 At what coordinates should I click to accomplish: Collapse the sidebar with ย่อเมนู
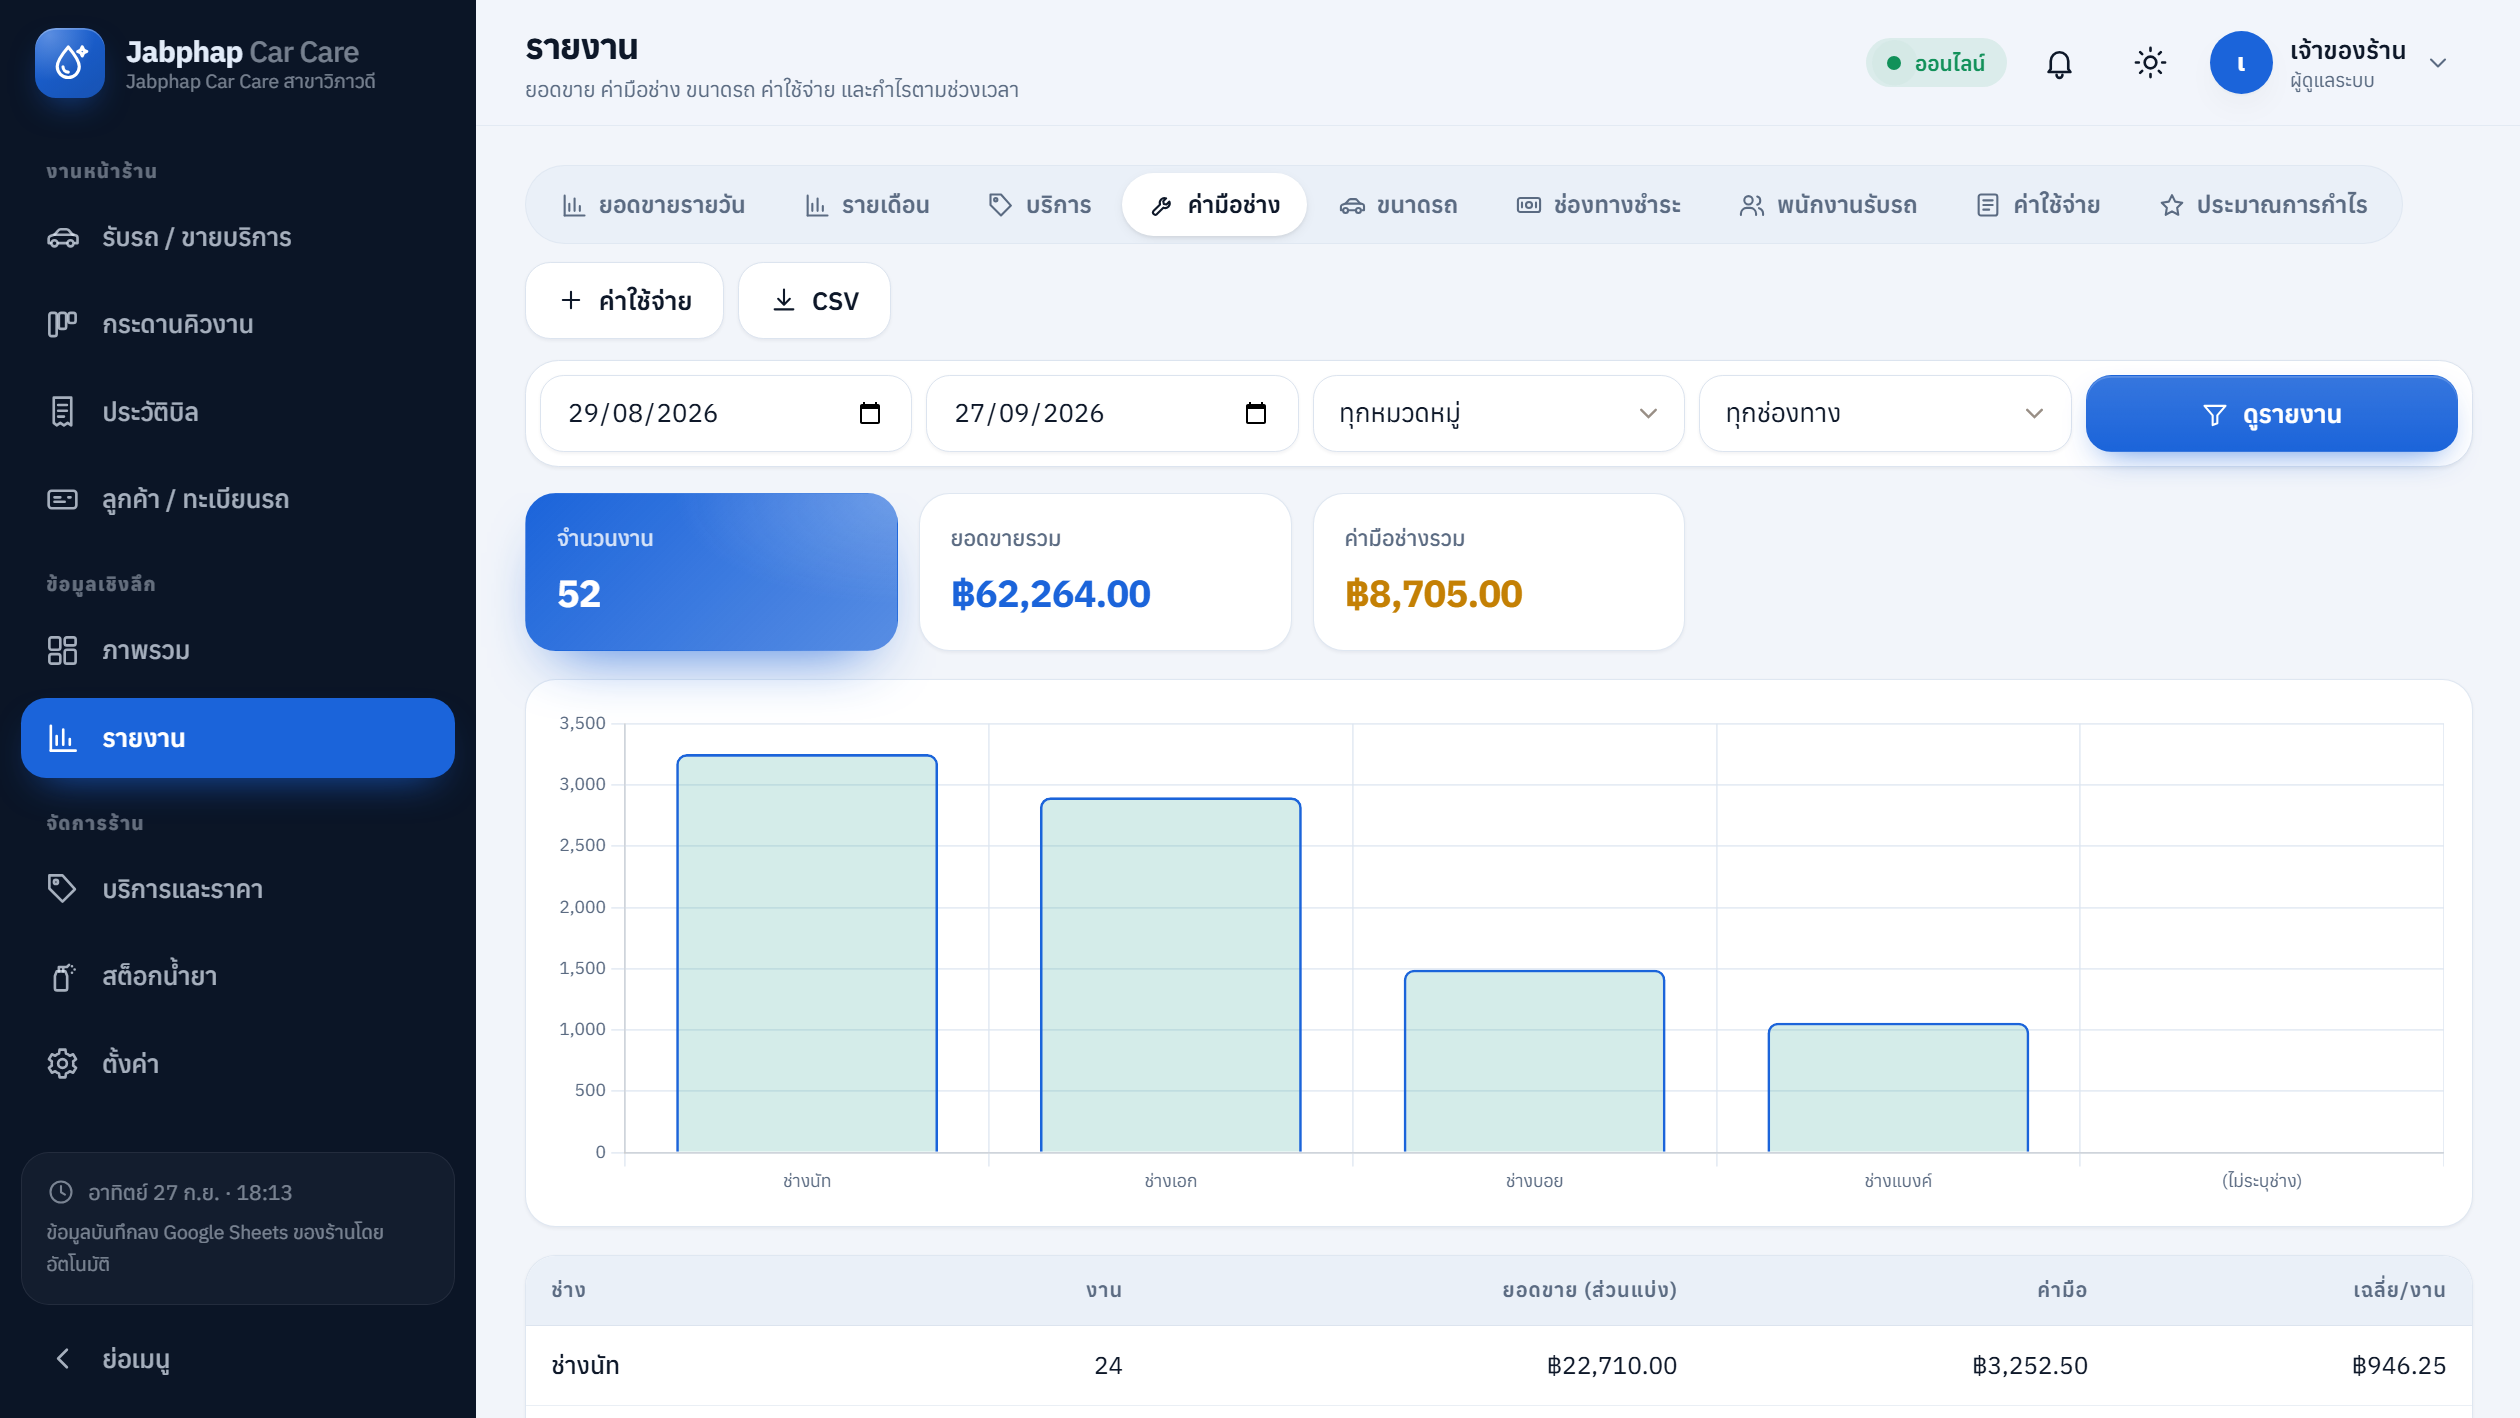click(x=238, y=1358)
